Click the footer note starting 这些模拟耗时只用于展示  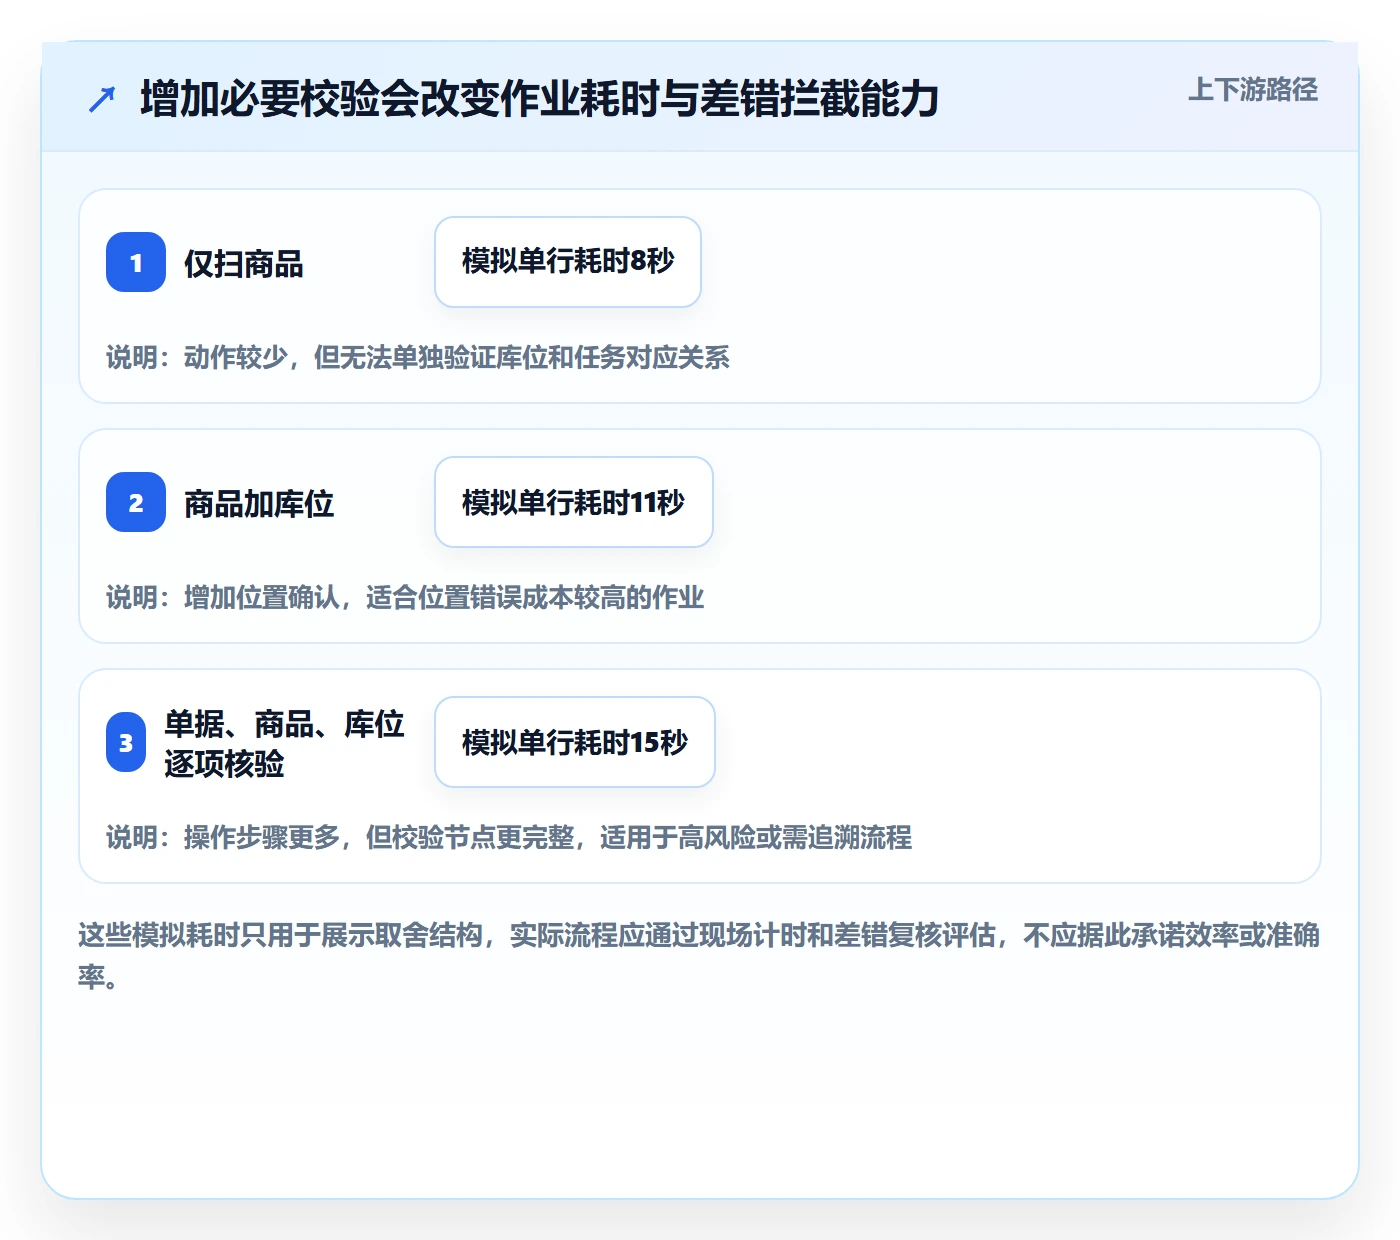pyautogui.click(x=699, y=955)
